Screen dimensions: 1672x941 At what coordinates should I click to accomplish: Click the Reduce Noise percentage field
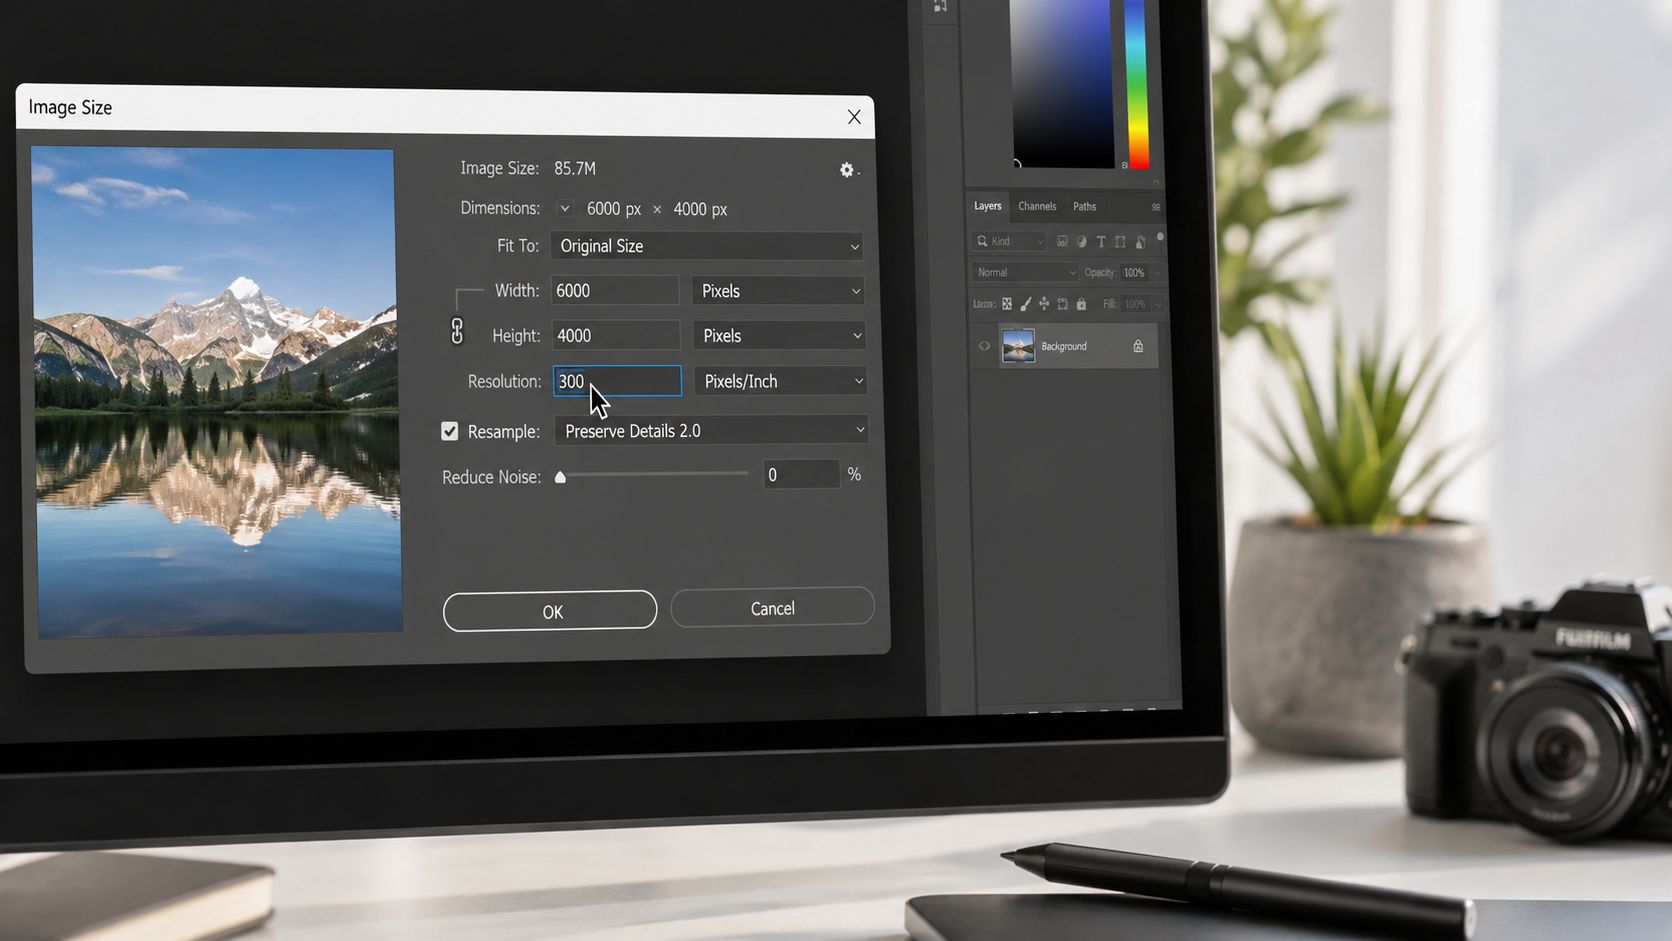coord(801,475)
